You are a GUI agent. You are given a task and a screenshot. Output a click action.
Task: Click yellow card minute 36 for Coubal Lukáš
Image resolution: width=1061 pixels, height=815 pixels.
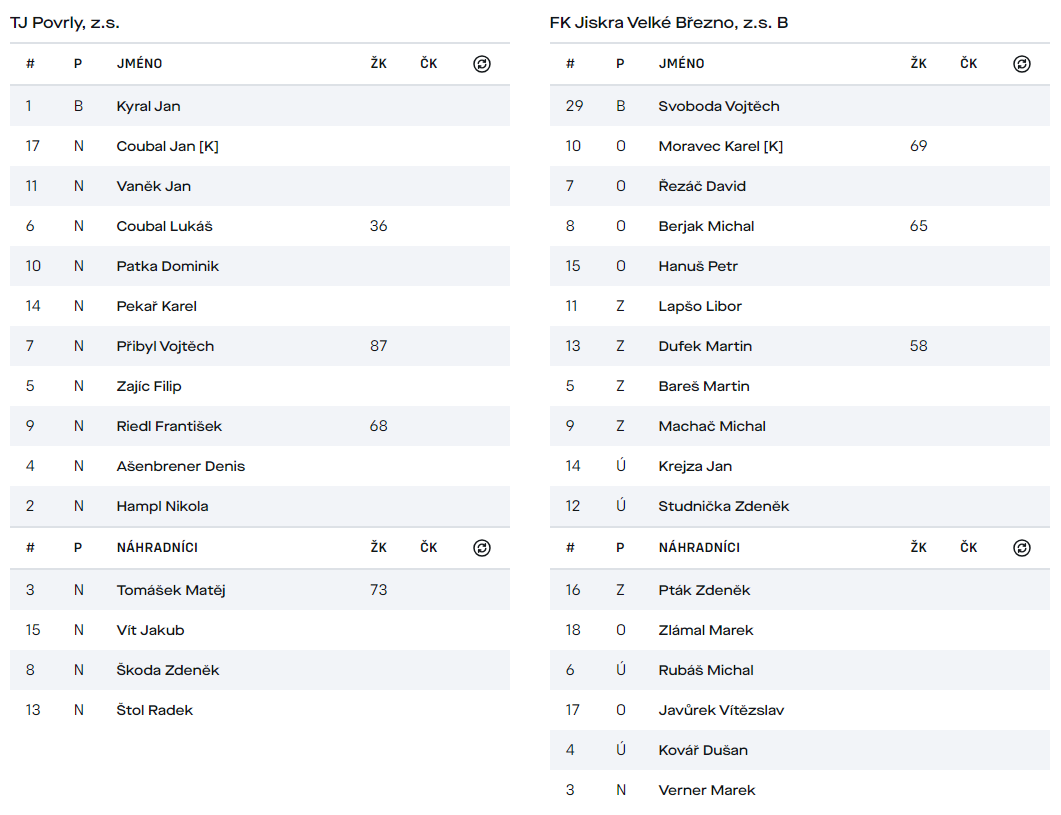pos(378,226)
